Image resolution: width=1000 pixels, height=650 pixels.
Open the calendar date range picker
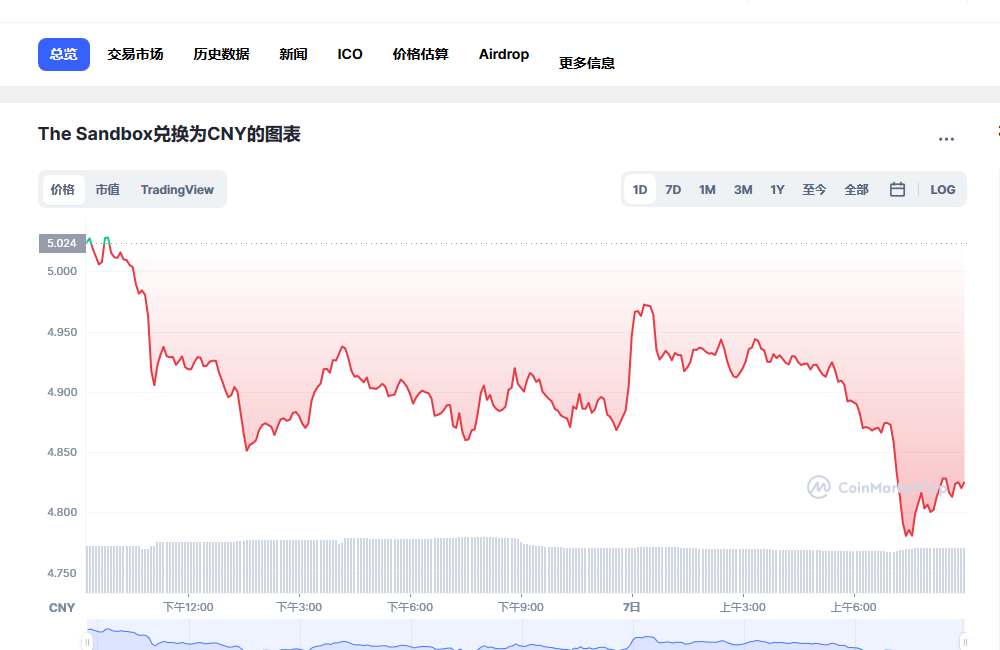[x=897, y=189]
